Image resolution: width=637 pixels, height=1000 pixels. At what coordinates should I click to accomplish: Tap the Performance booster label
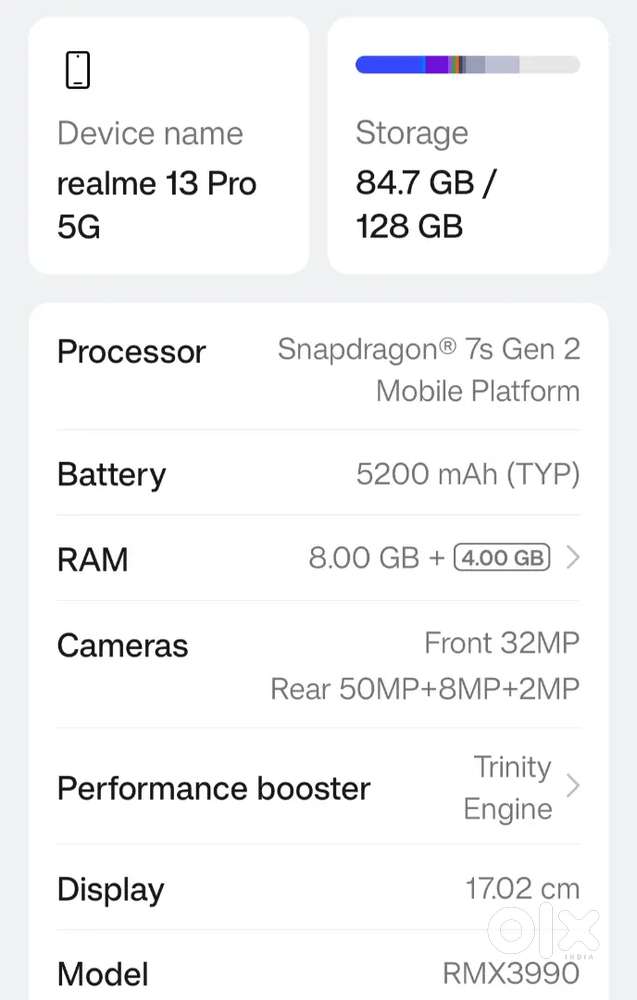214,788
